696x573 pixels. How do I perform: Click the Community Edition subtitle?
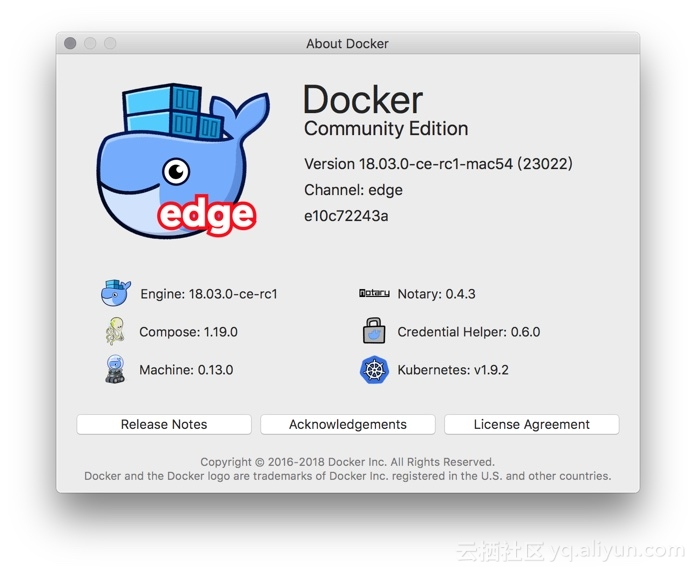click(x=386, y=129)
